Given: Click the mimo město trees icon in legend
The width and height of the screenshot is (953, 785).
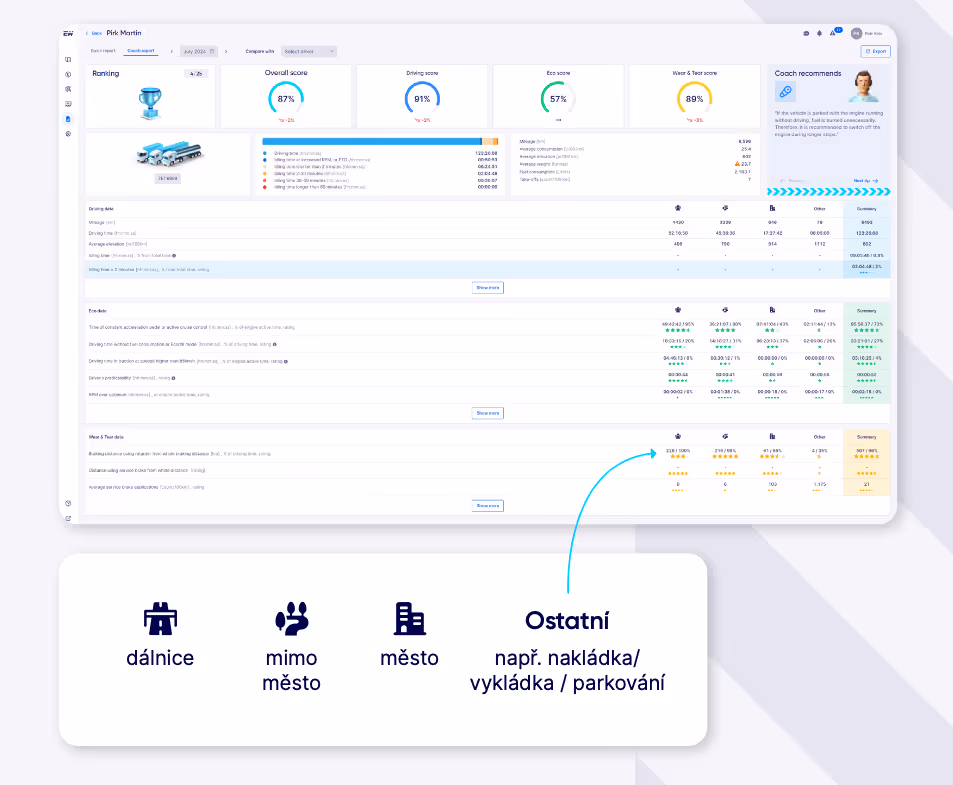Looking at the screenshot, I should [x=292, y=619].
